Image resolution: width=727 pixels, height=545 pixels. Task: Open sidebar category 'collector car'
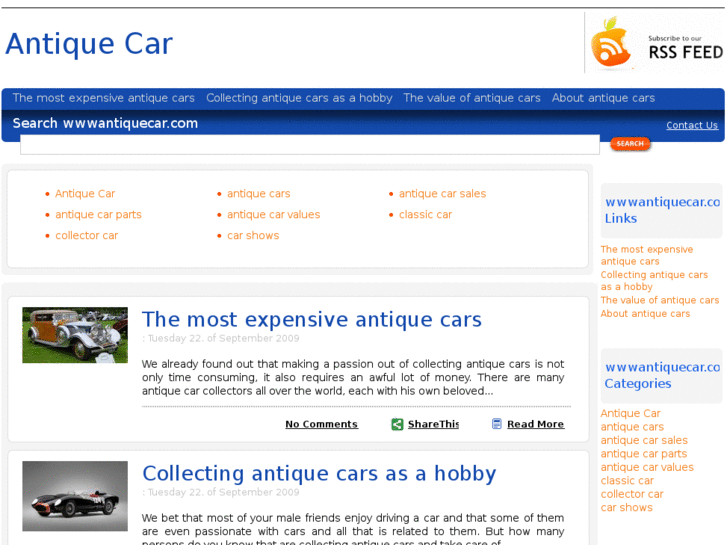632,494
